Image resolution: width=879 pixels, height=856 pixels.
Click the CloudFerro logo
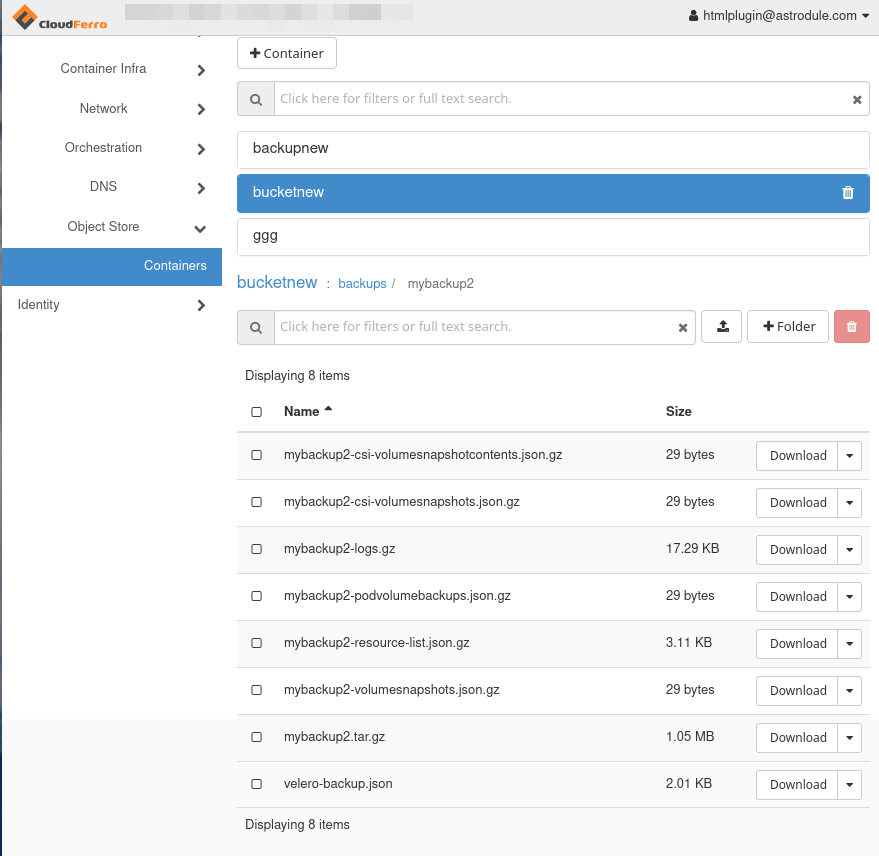click(59, 17)
